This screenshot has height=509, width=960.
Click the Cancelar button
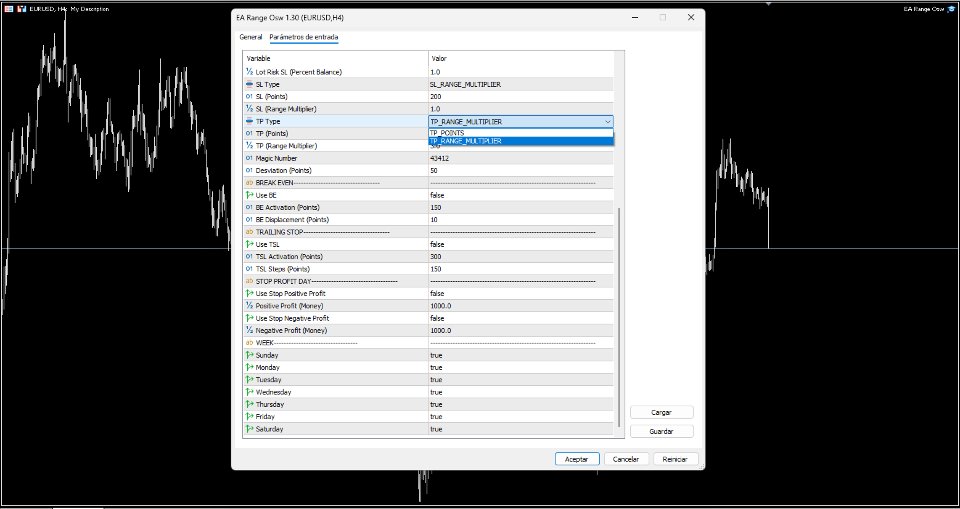[x=626, y=459]
